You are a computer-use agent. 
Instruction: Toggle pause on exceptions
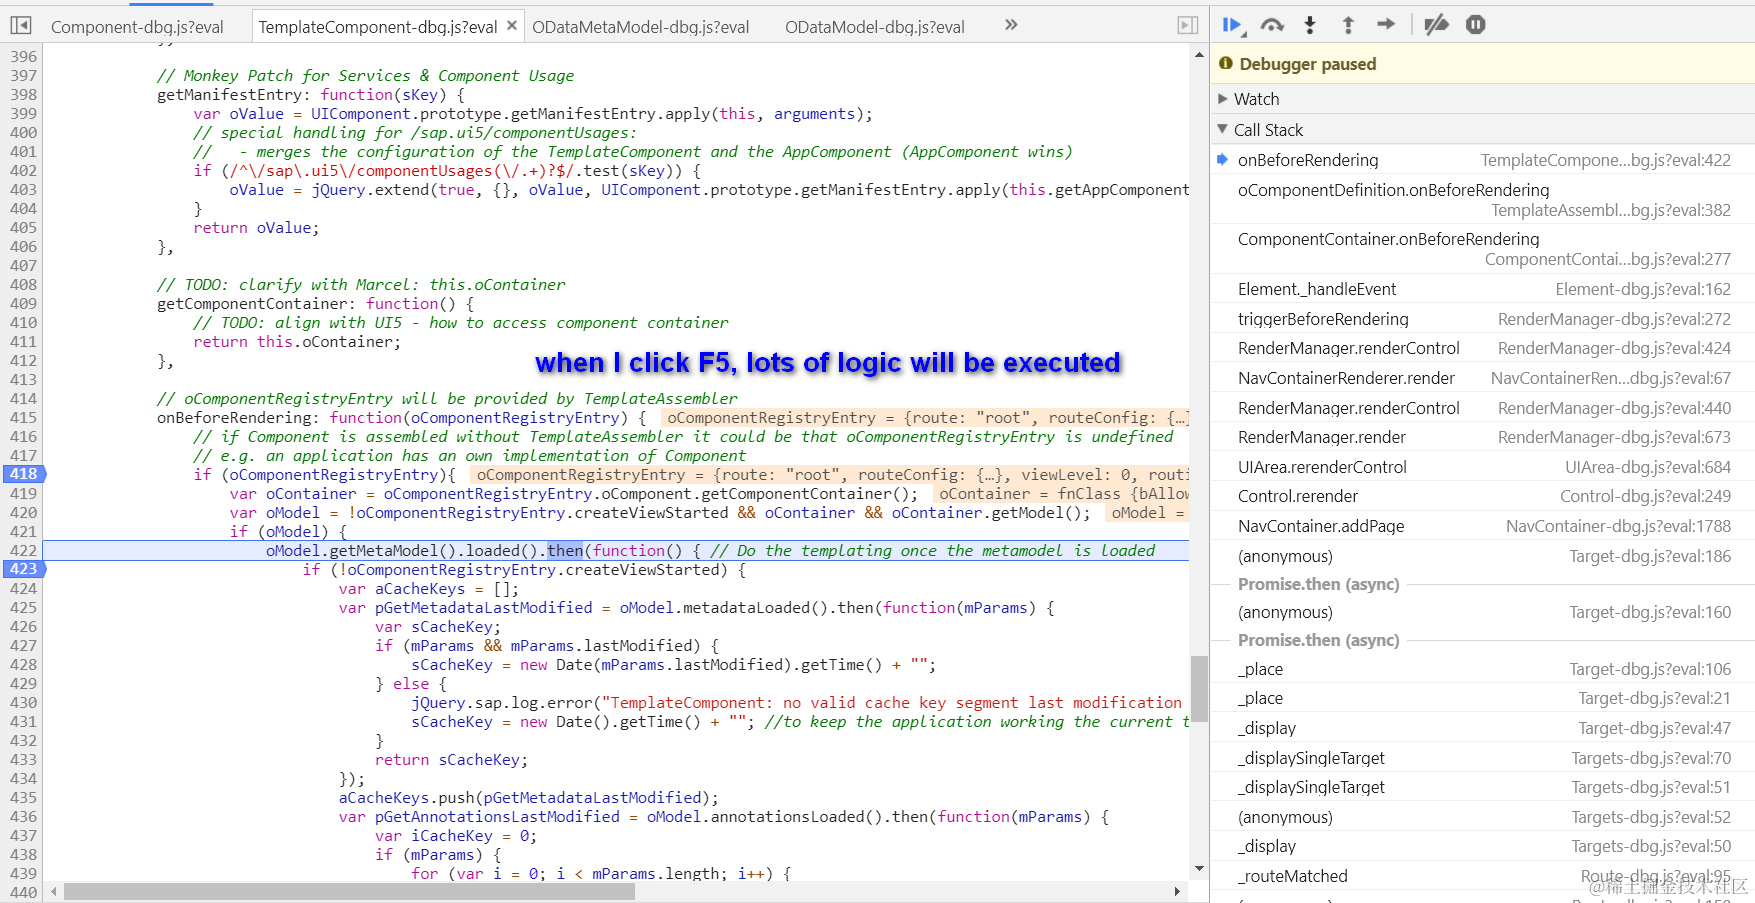pyautogui.click(x=1476, y=25)
